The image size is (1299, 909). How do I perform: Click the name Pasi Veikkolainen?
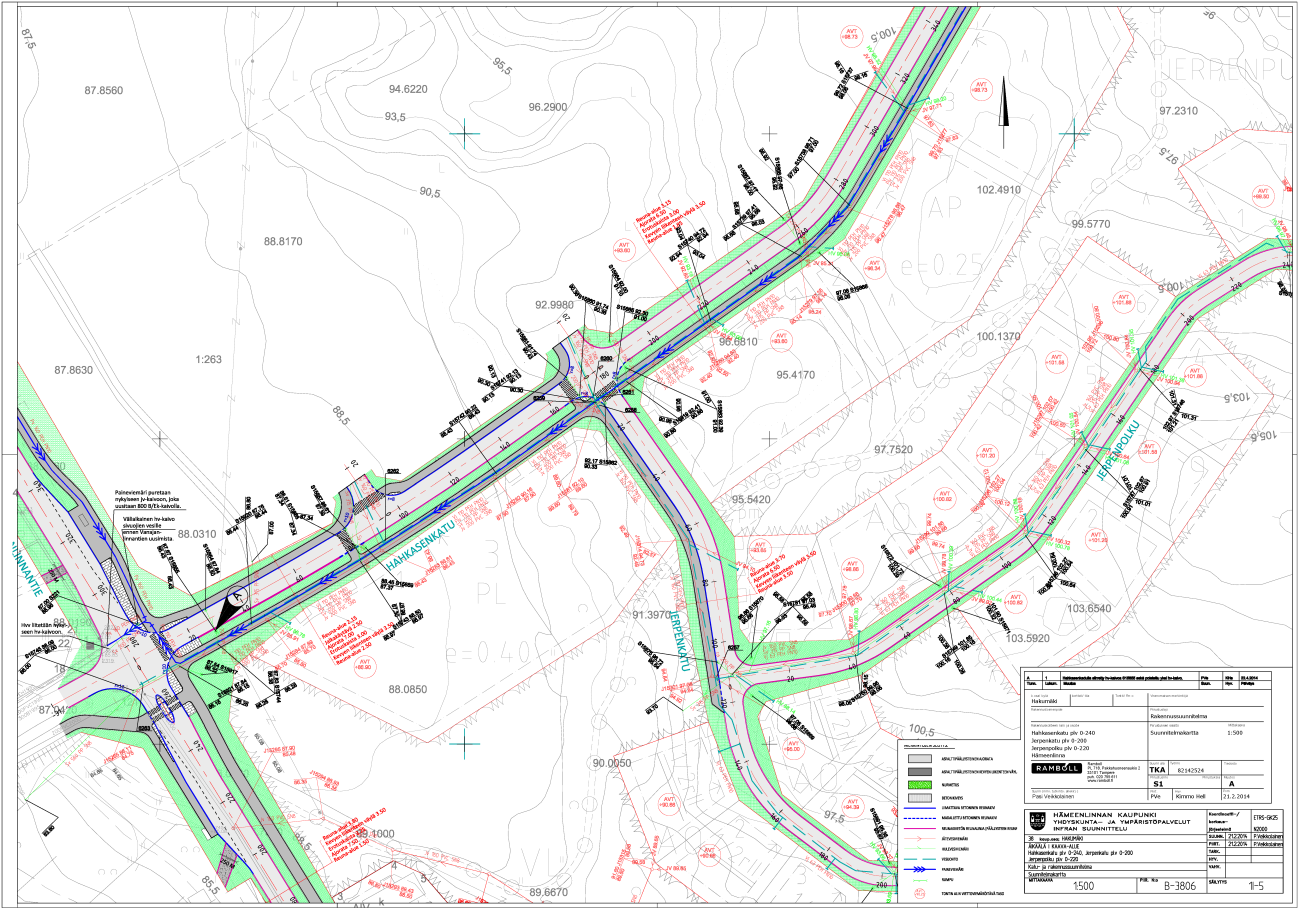[x=1053, y=797]
